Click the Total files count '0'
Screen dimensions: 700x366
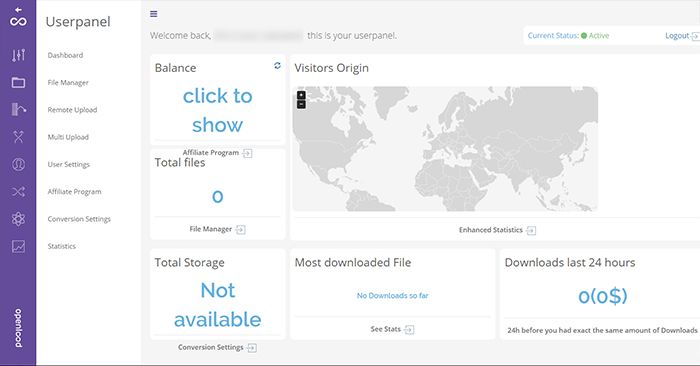217,196
